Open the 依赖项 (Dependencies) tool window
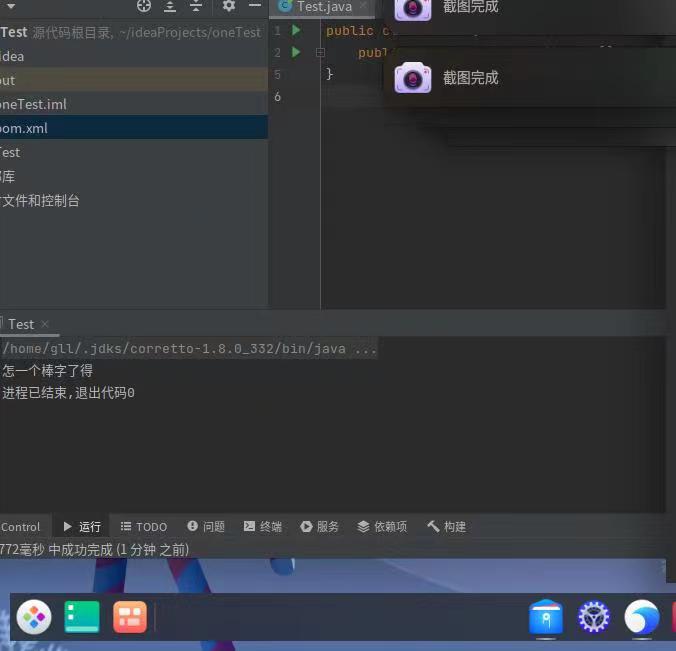 [x=382, y=526]
